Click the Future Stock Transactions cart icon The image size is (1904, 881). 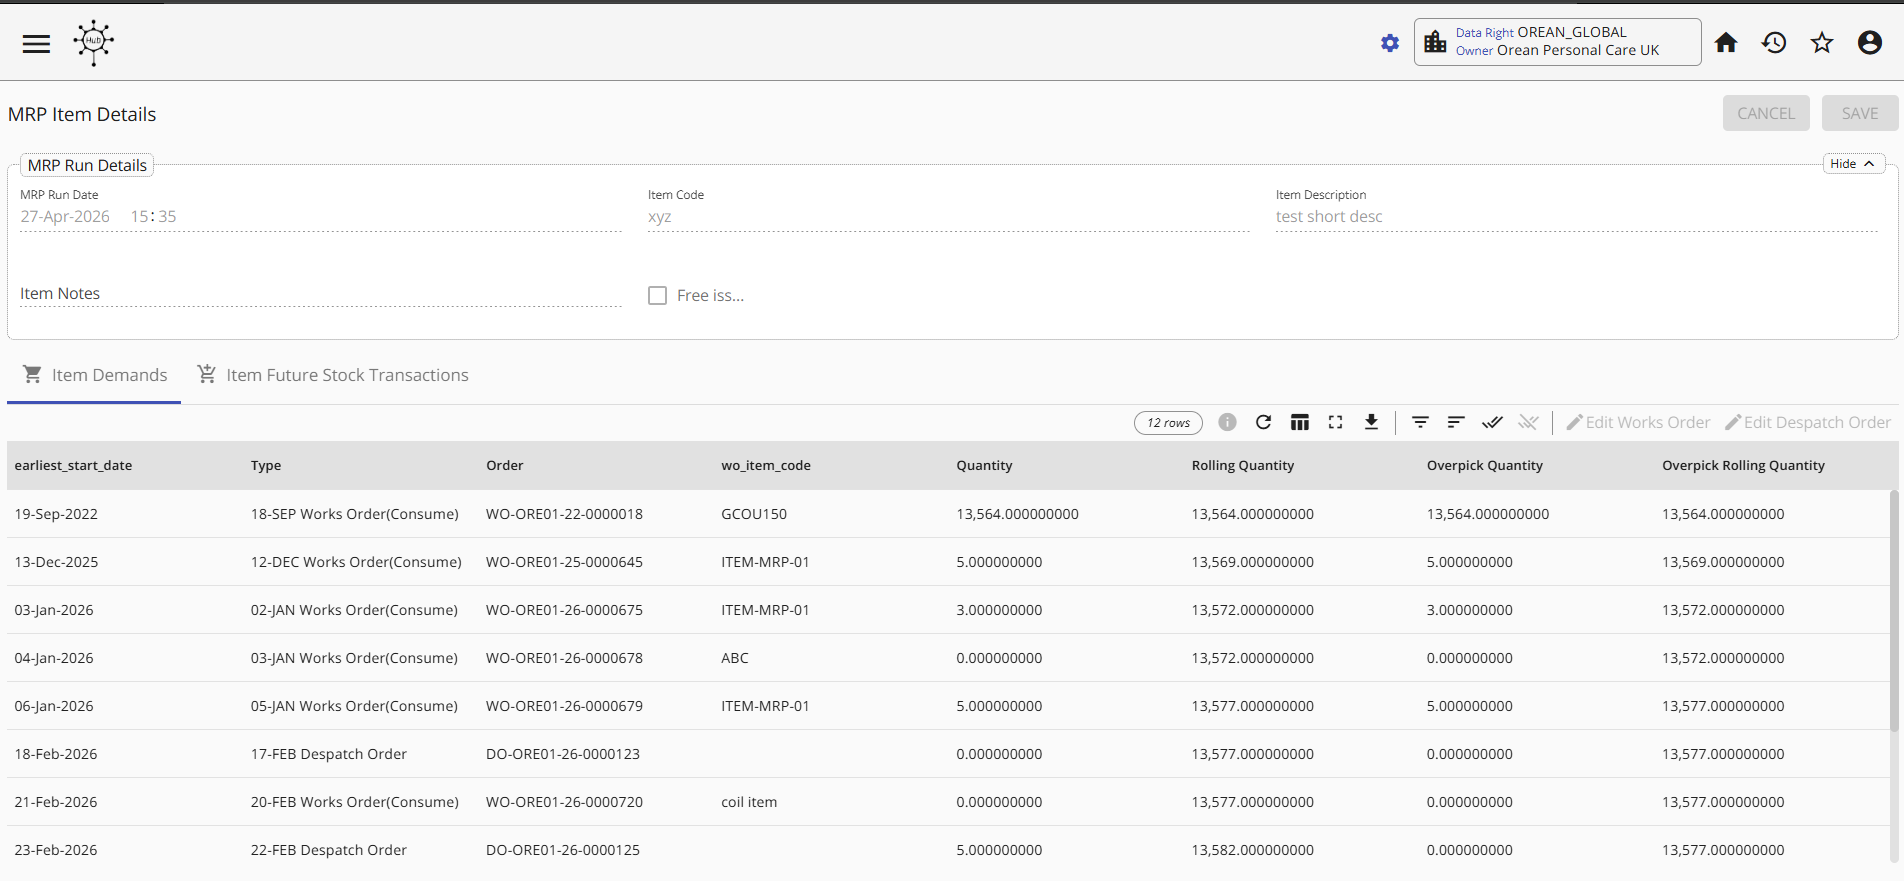(207, 374)
